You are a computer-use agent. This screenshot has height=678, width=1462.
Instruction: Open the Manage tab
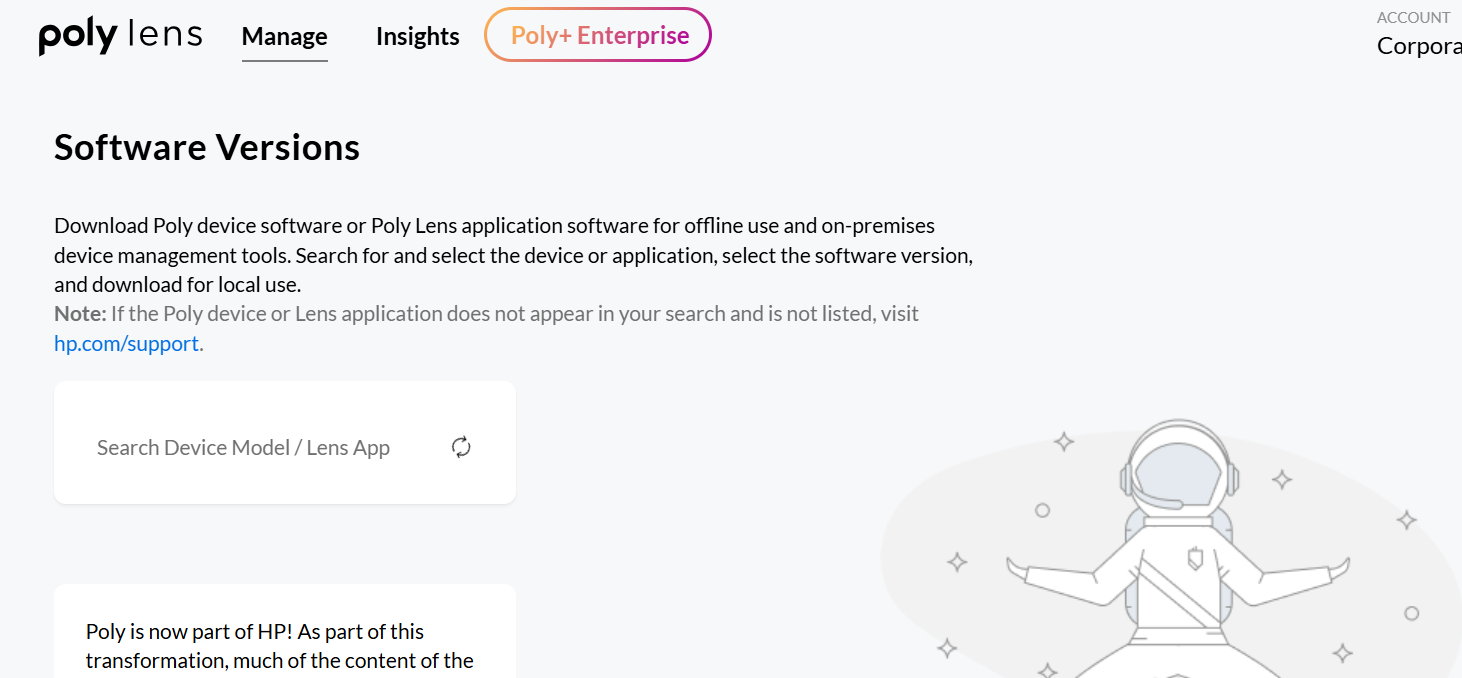tap(284, 37)
